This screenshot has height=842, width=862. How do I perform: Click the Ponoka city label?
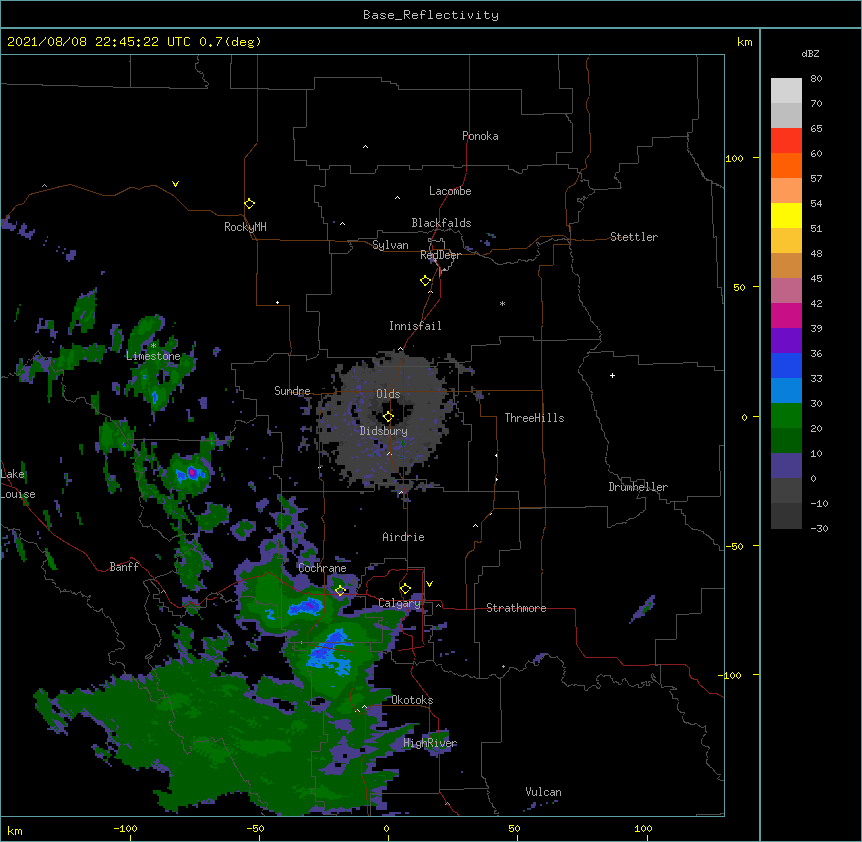pos(480,136)
